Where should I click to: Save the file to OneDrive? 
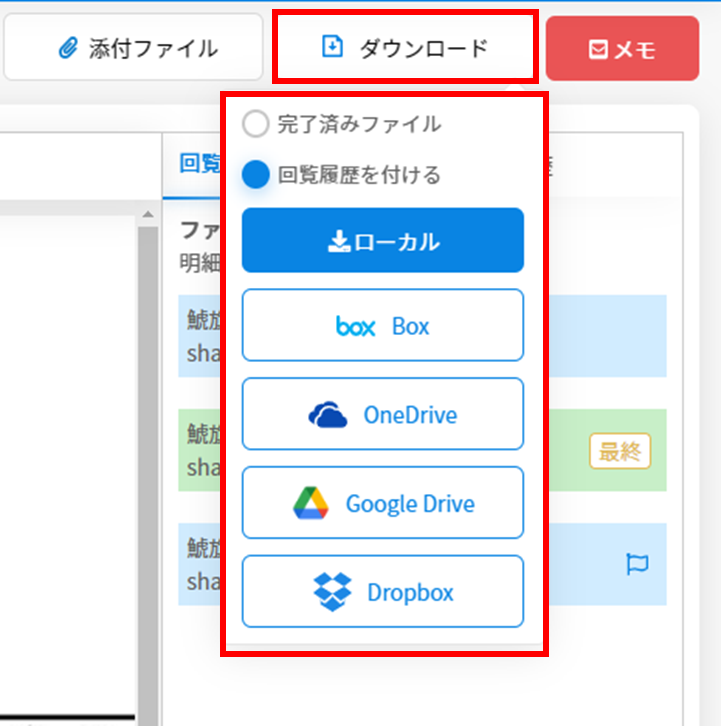coord(383,414)
